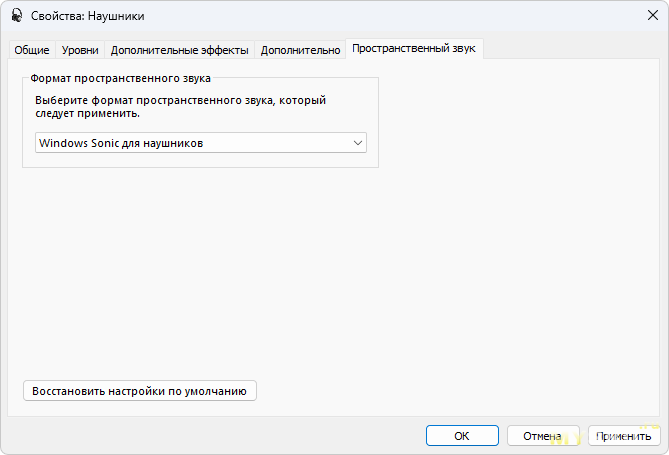669x455 pixels.
Task: Click the Отмена button
Action: point(543,436)
